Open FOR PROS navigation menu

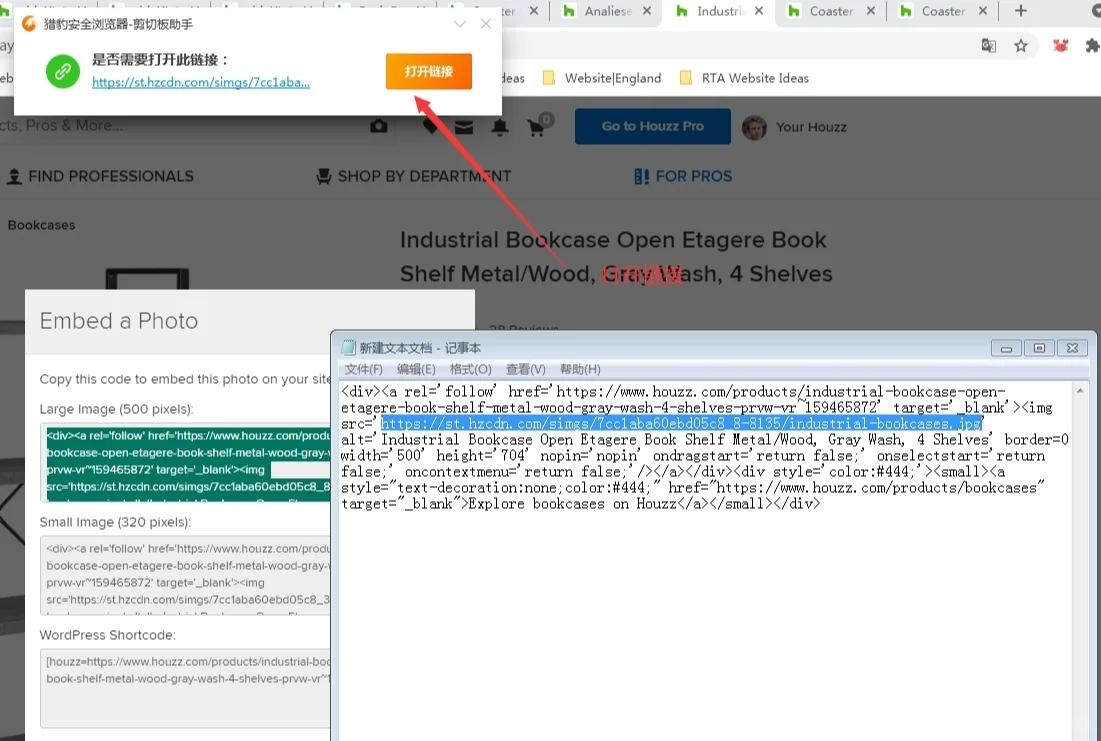[x=683, y=176]
